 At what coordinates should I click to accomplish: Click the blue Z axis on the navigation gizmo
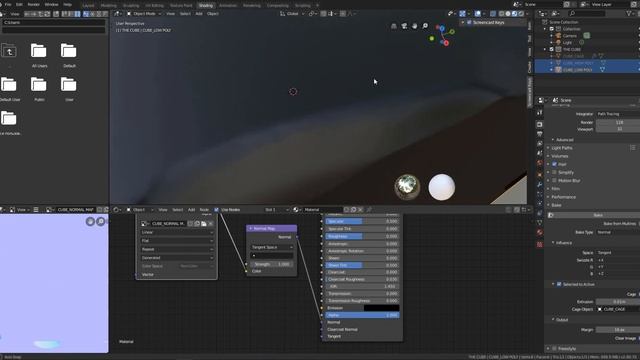442,28
